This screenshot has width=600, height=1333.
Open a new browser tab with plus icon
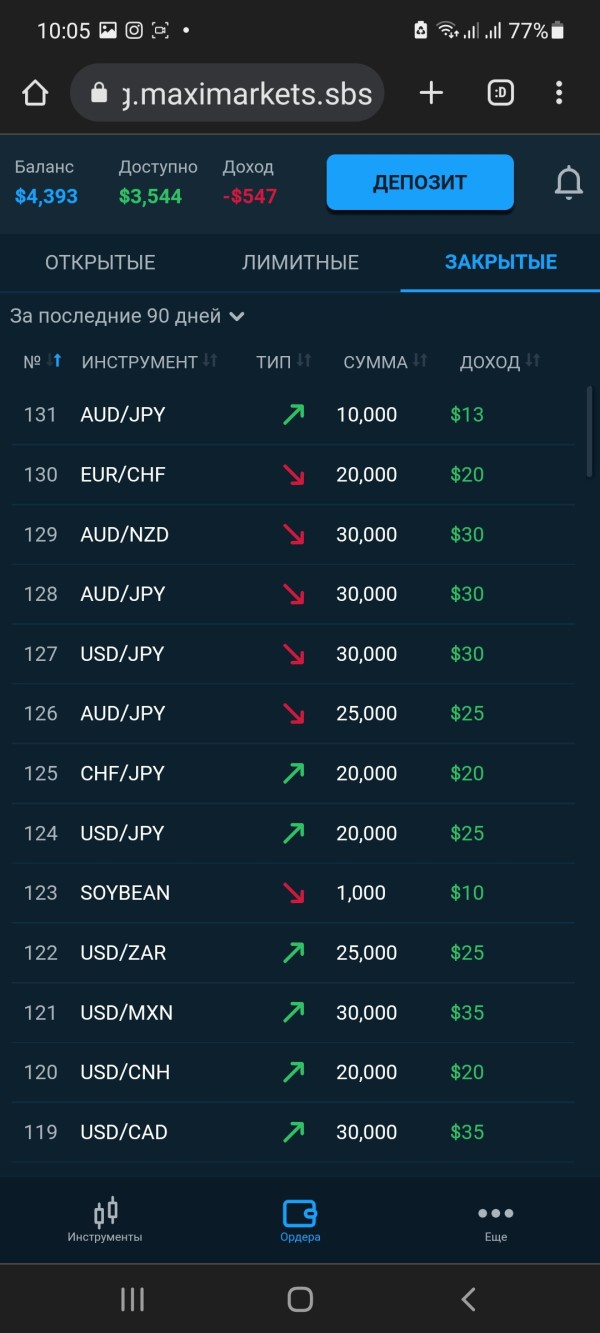pos(431,93)
